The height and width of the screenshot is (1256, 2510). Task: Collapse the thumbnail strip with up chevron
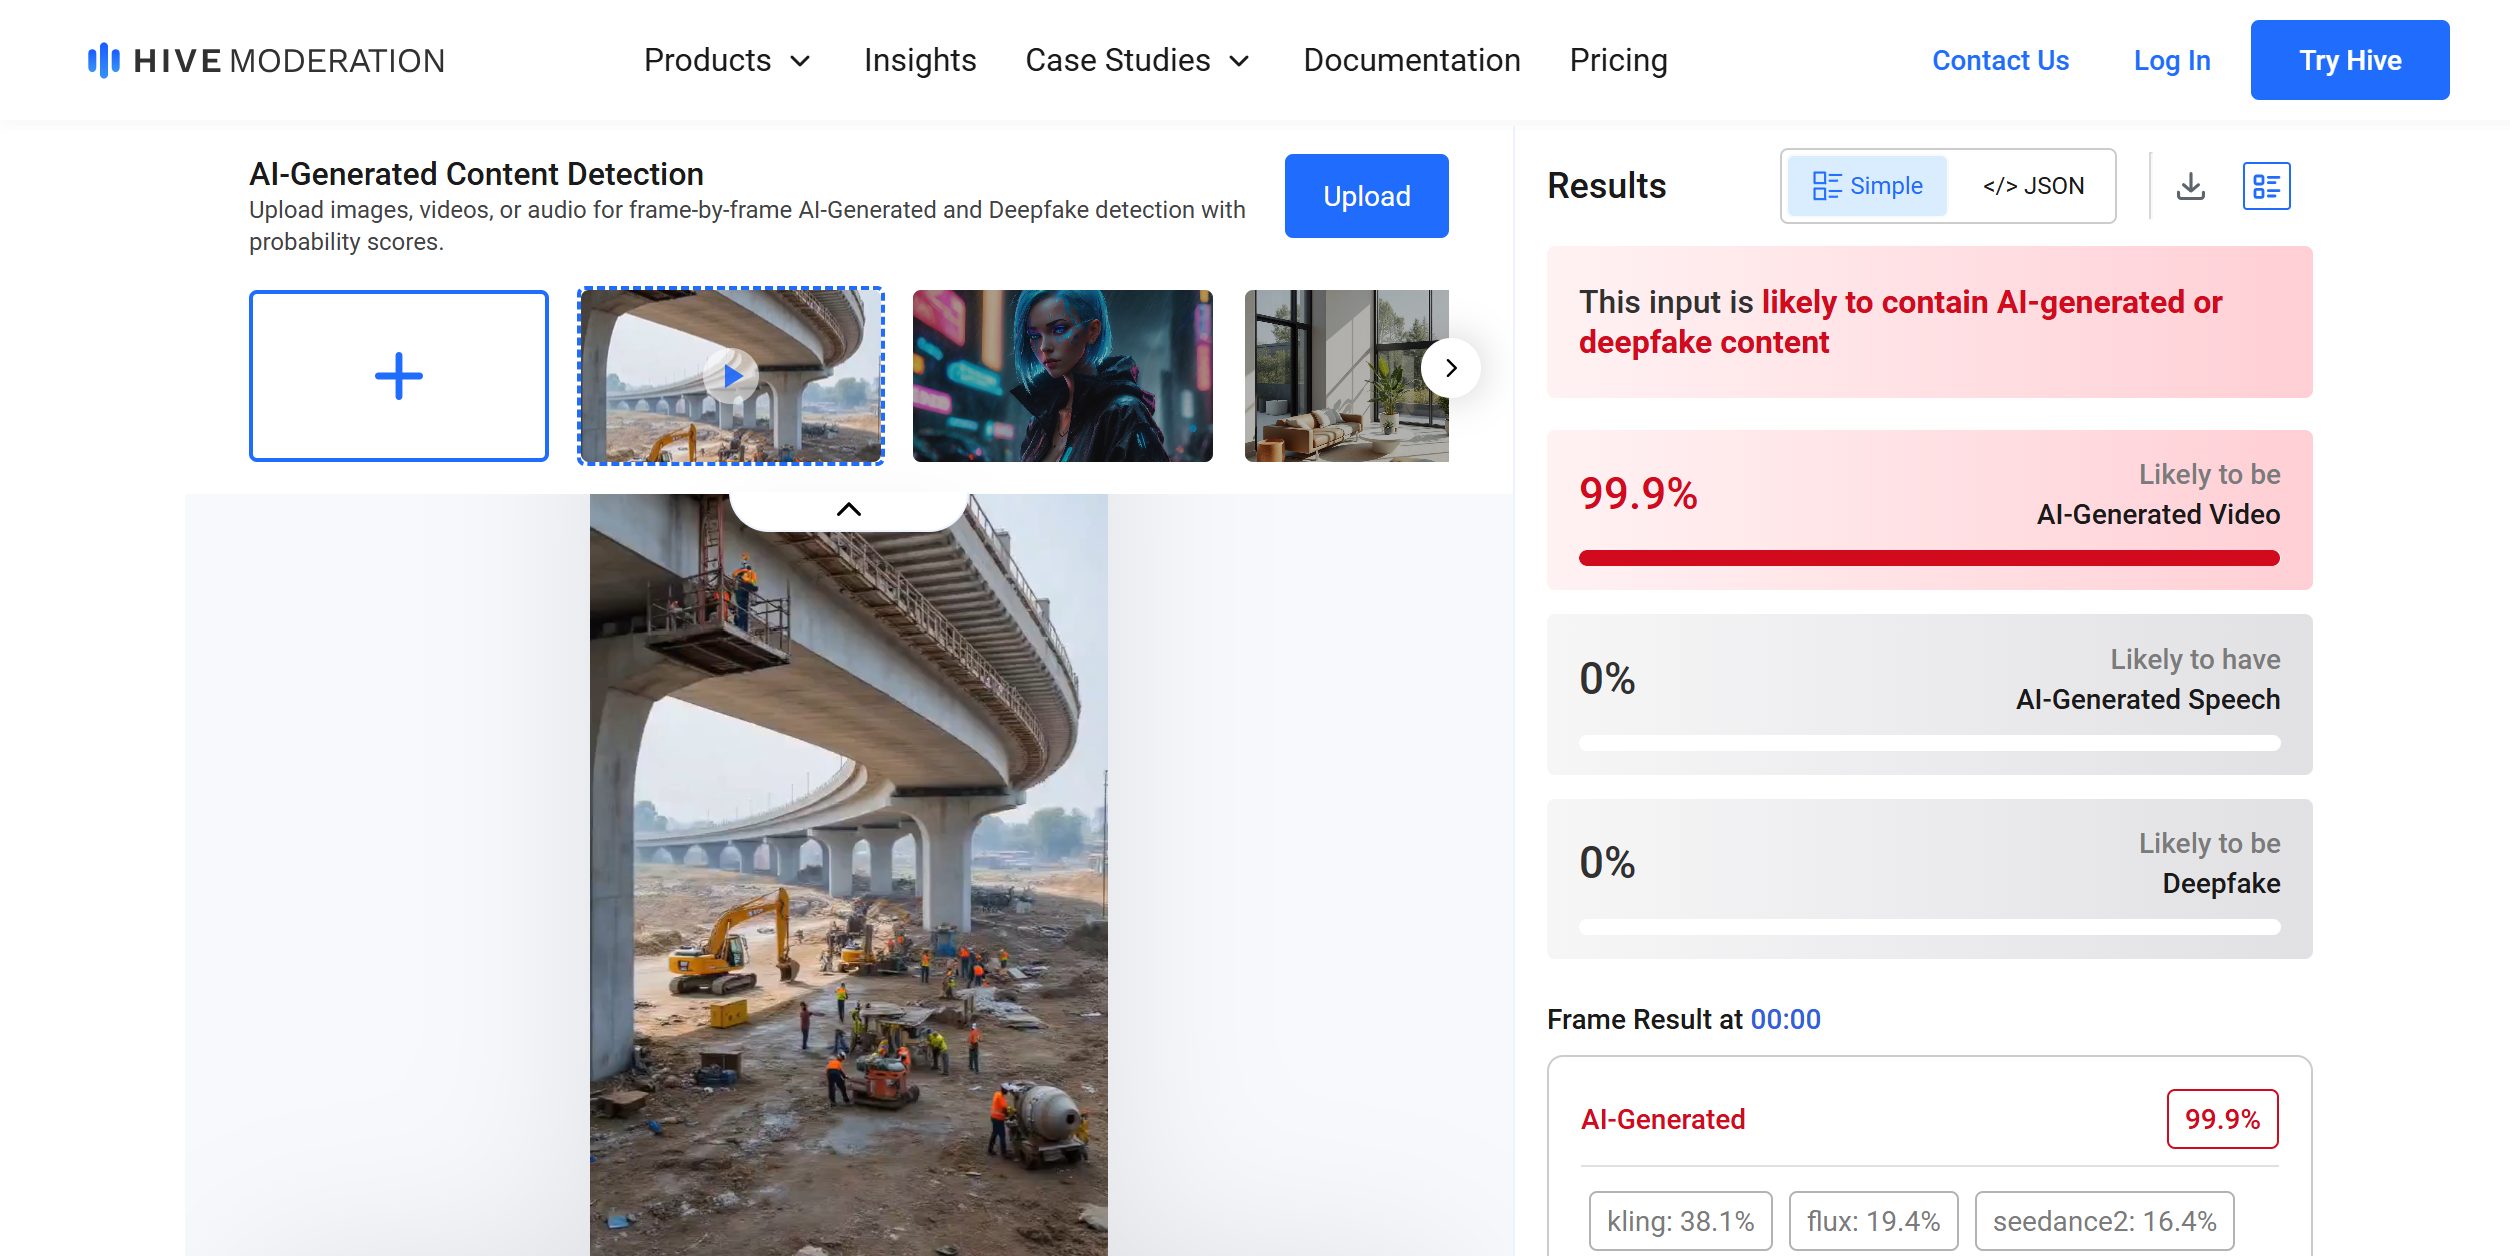848,509
